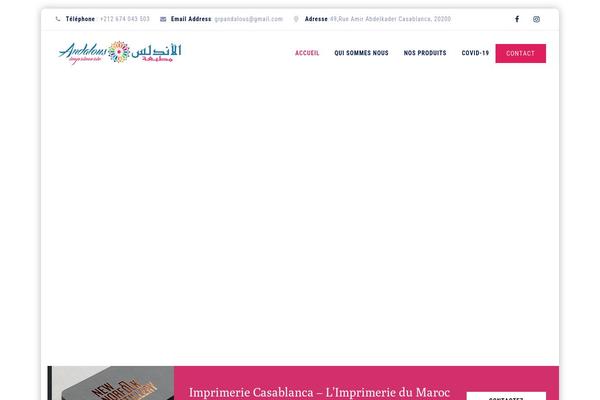Click the email envelope icon
600x400 pixels.
click(x=163, y=19)
